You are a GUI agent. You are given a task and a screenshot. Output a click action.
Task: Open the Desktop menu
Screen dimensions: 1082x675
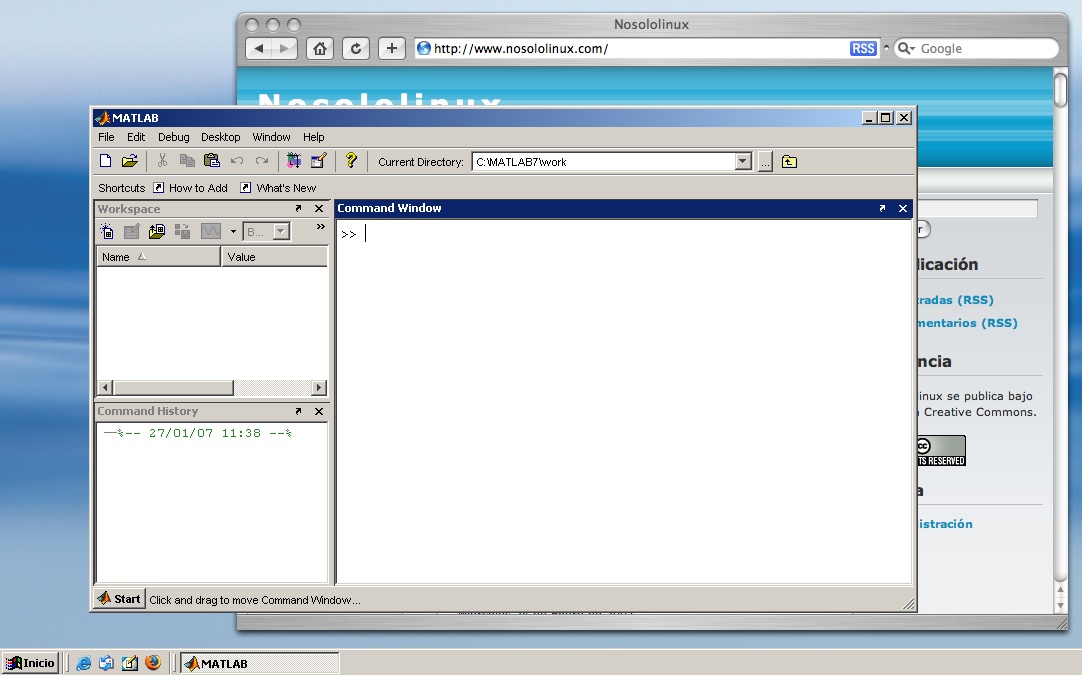tap(221, 137)
